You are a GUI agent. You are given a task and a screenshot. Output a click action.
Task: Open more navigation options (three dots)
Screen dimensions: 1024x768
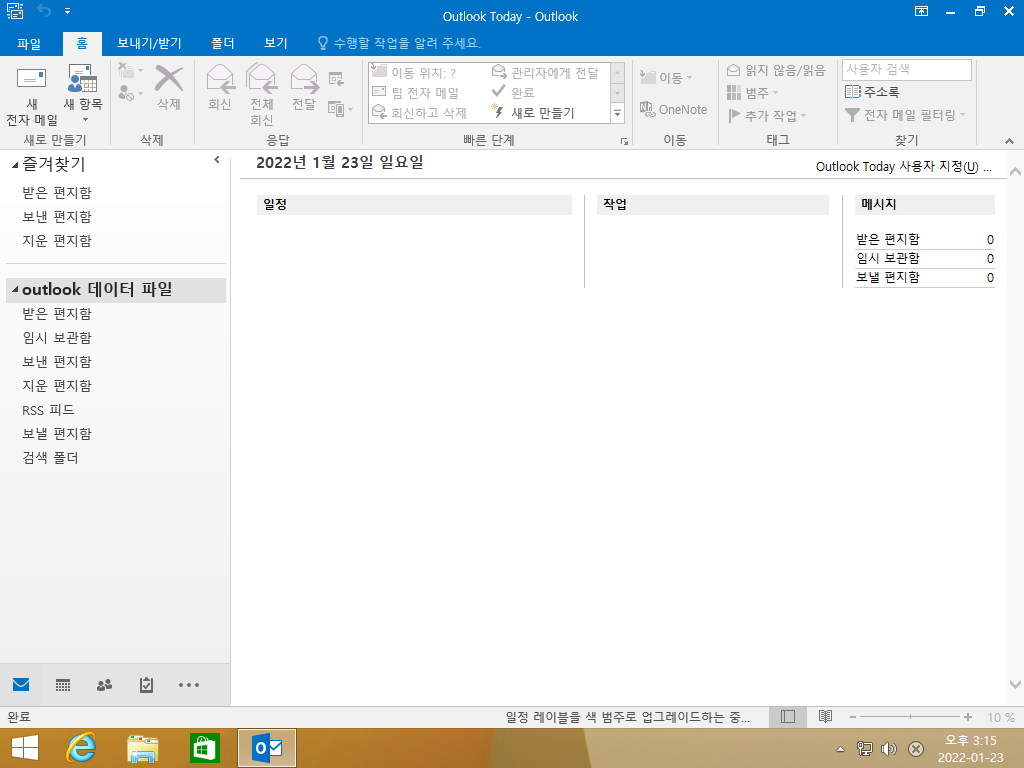pyautogui.click(x=189, y=684)
